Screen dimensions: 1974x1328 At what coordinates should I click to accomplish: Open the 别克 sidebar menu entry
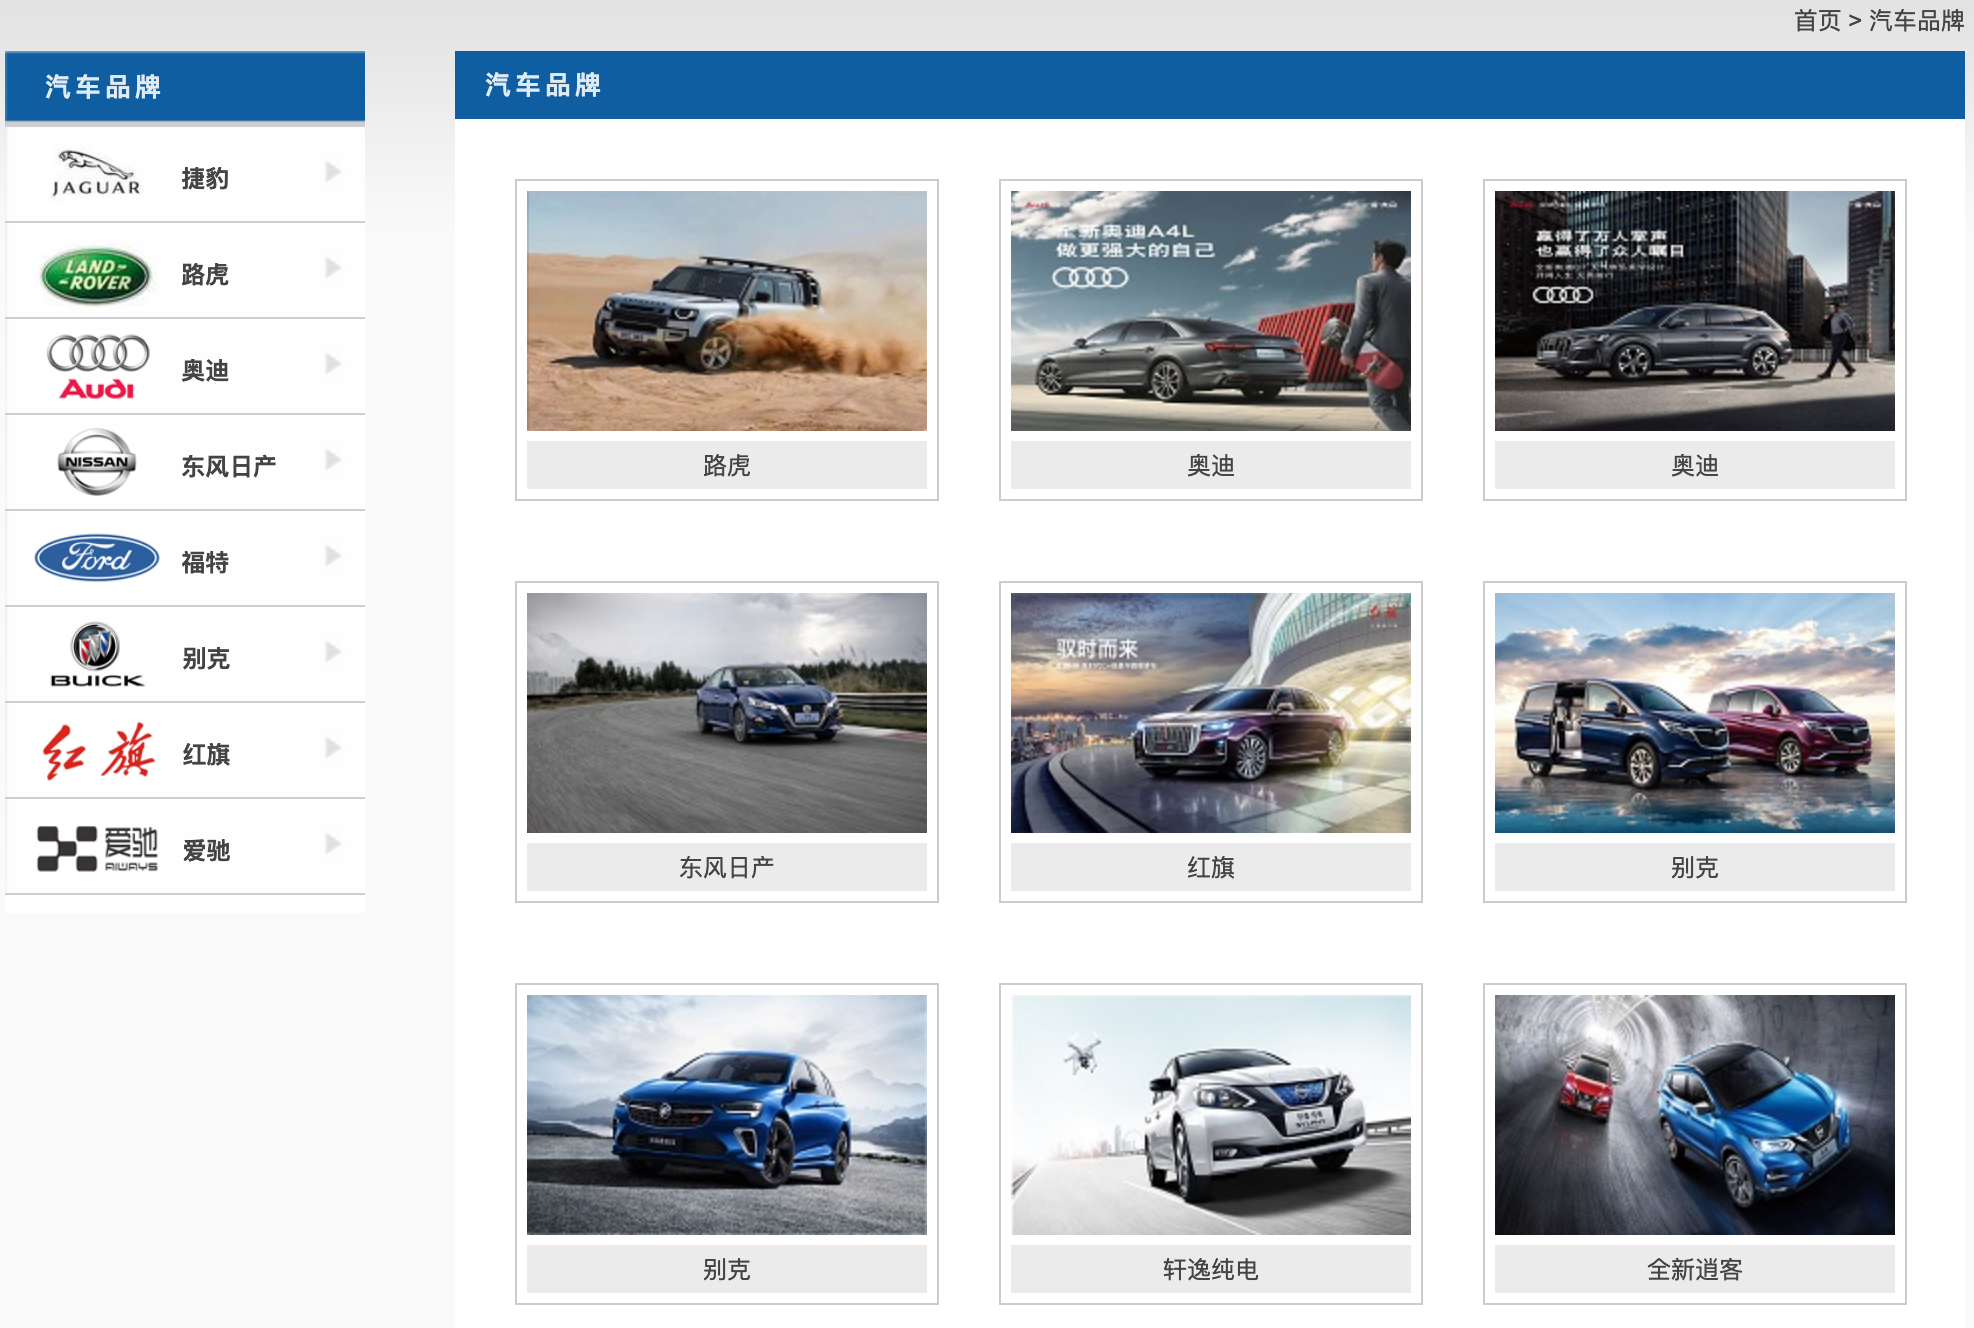click(185, 655)
